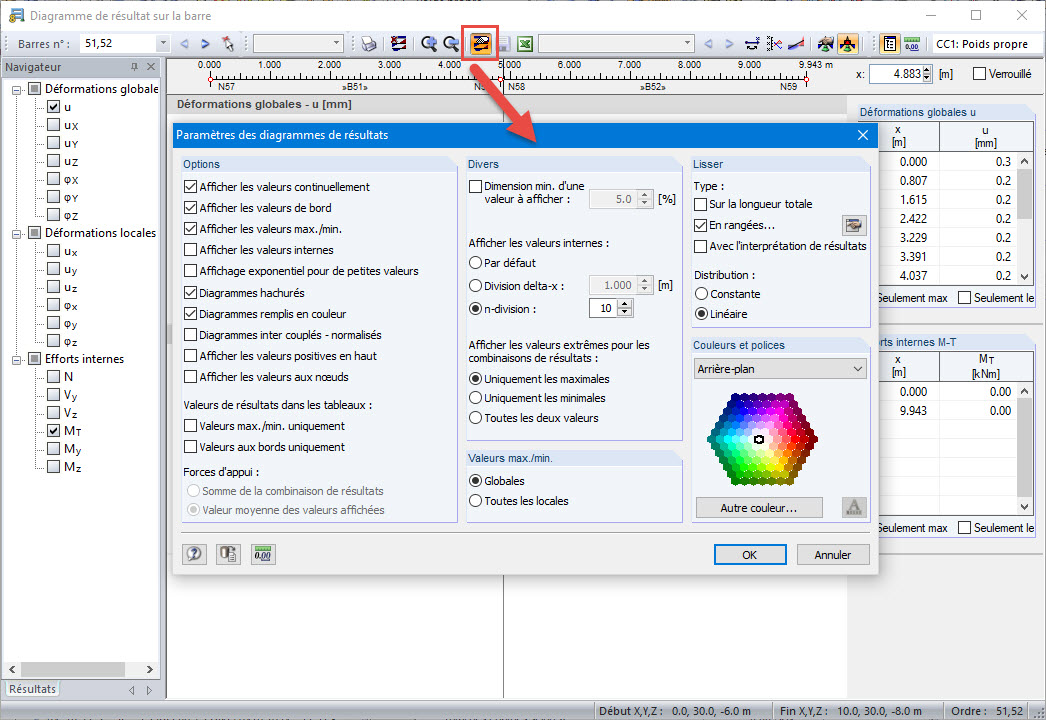Click the toolbar icon right of the grayed navigation arrows
The width and height of the screenshot is (1046, 720).
pos(752,44)
